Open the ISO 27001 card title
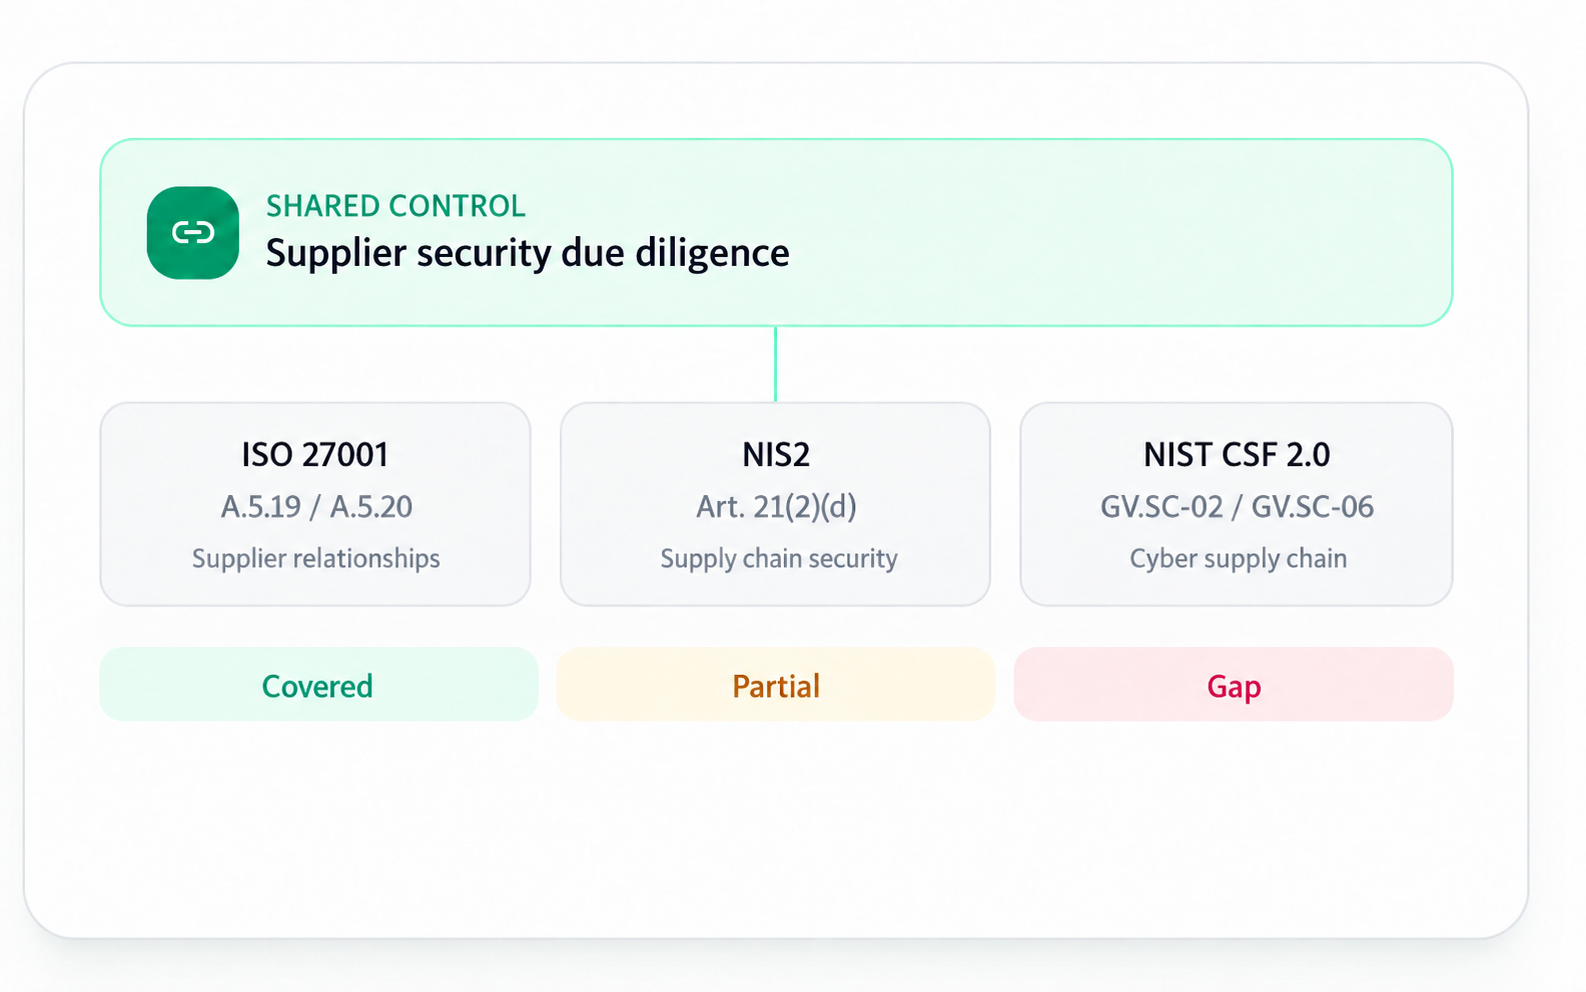 click(x=315, y=455)
